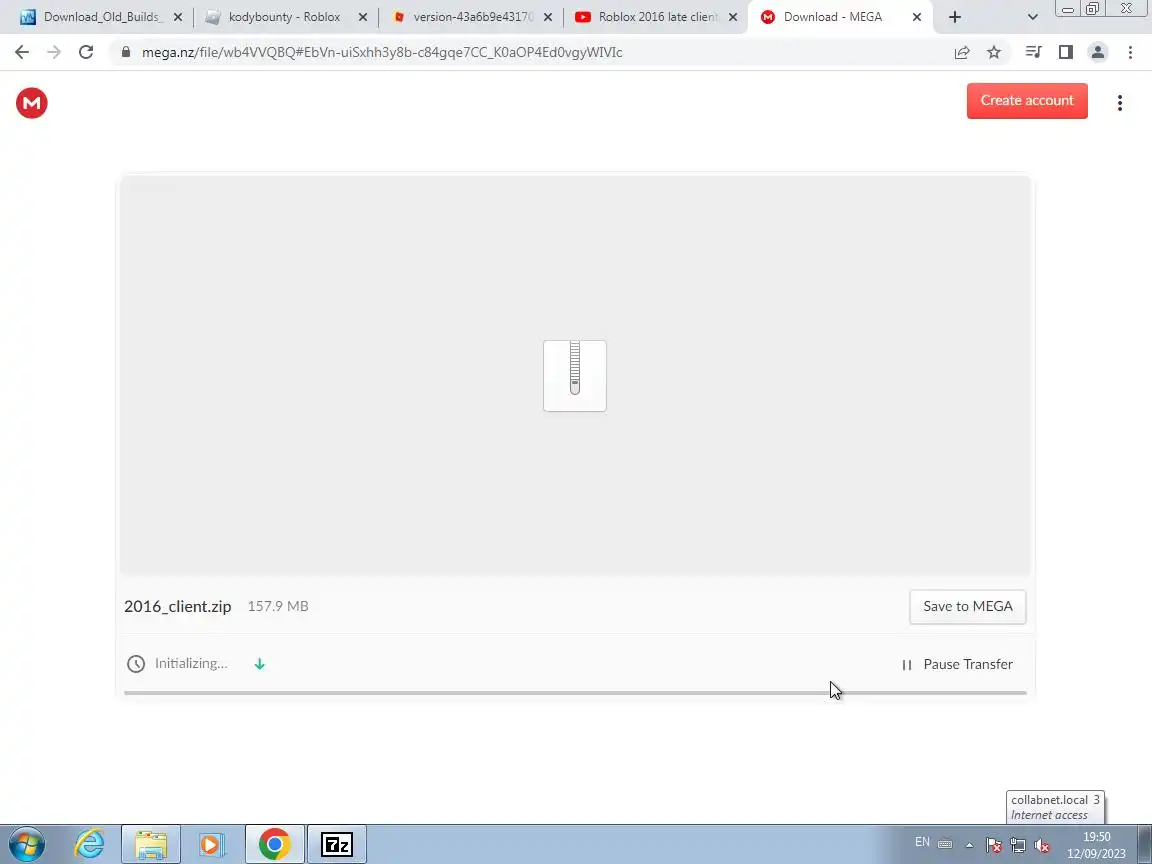Open Chrome three-dot menu
The image size is (1152, 864).
(1130, 52)
